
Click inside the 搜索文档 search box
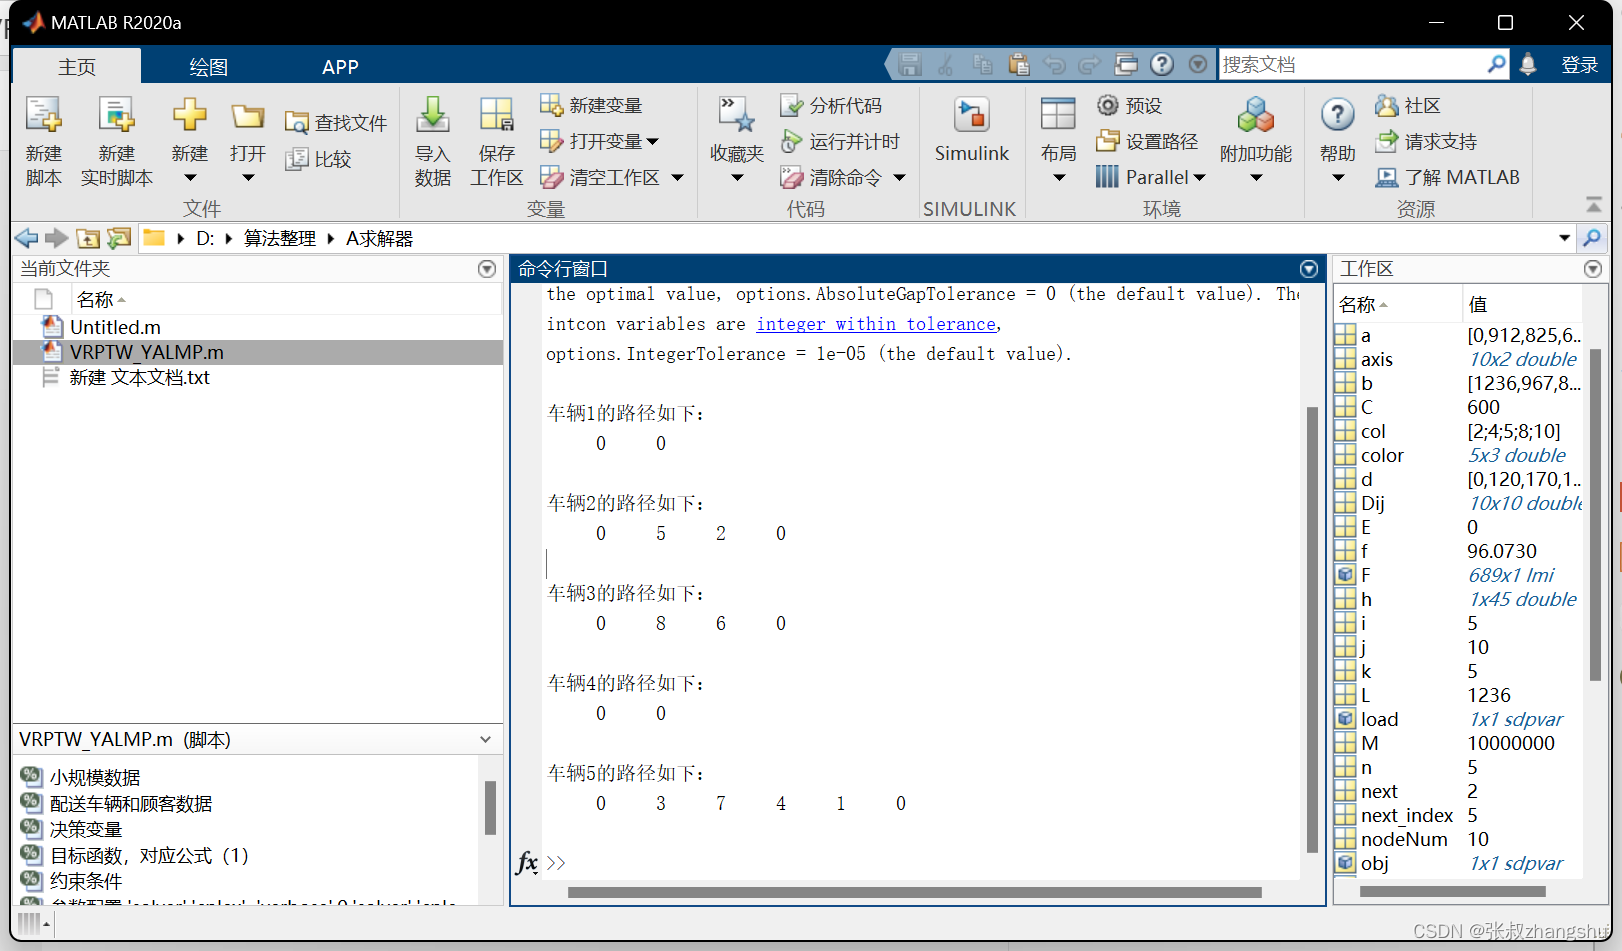coord(1360,63)
